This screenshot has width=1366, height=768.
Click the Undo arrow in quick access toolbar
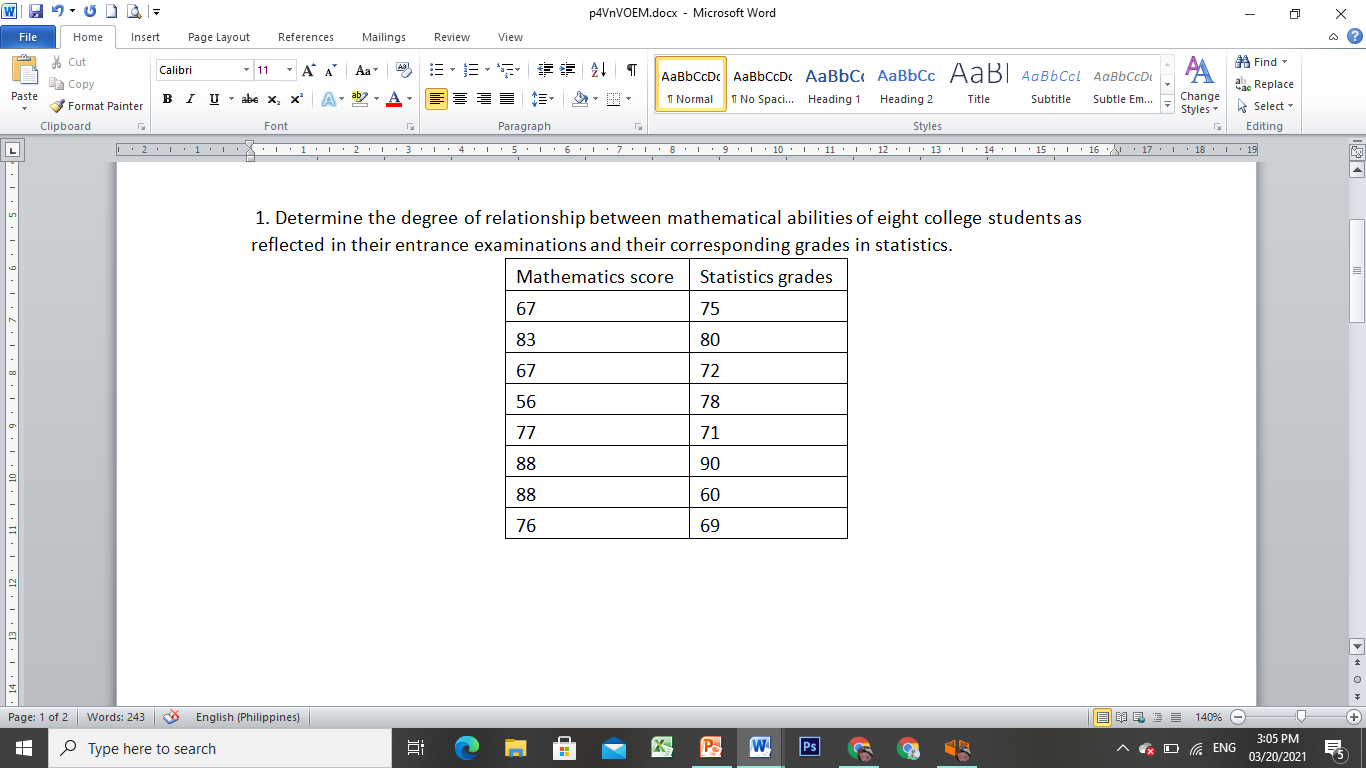(58, 12)
